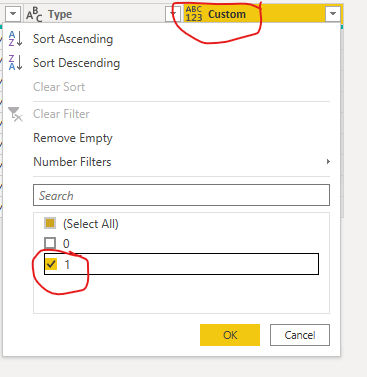Focus the Search filter input box
The width and height of the screenshot is (367, 377).
pos(181,195)
